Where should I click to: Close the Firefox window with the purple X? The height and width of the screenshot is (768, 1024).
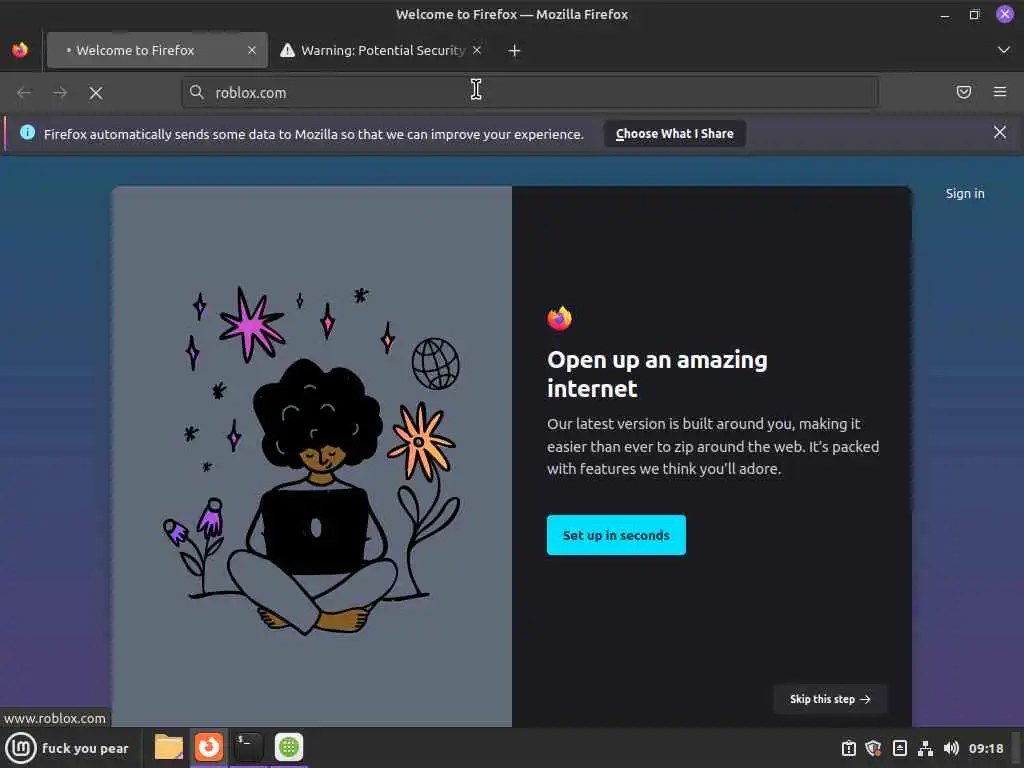(x=1004, y=14)
